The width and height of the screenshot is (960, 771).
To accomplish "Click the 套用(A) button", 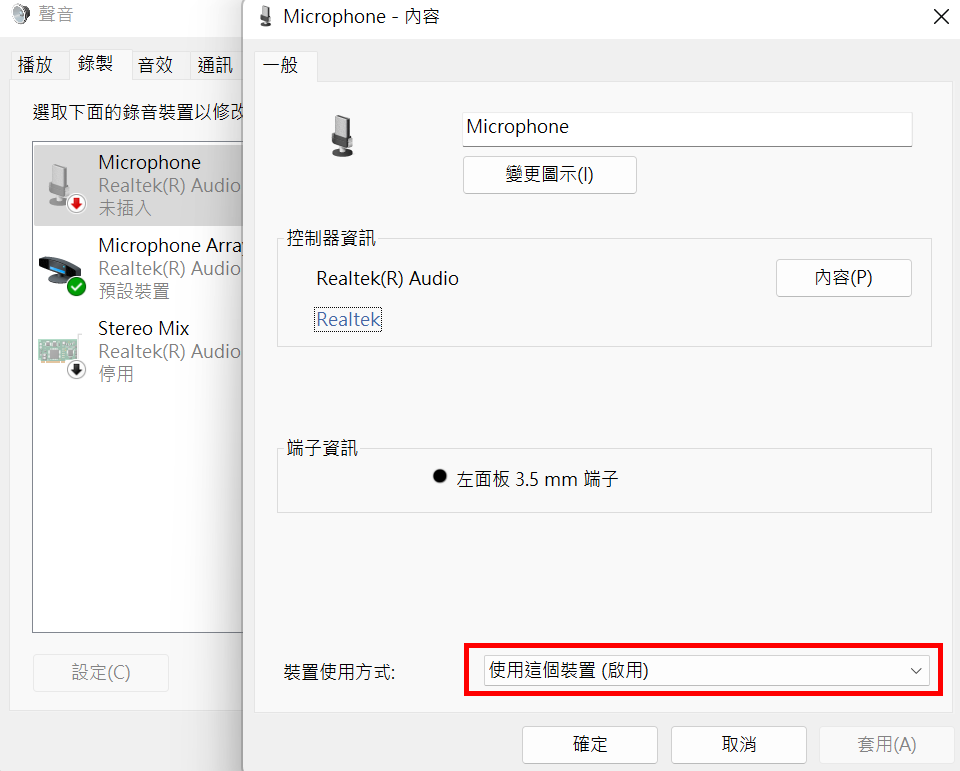I will click(887, 744).
